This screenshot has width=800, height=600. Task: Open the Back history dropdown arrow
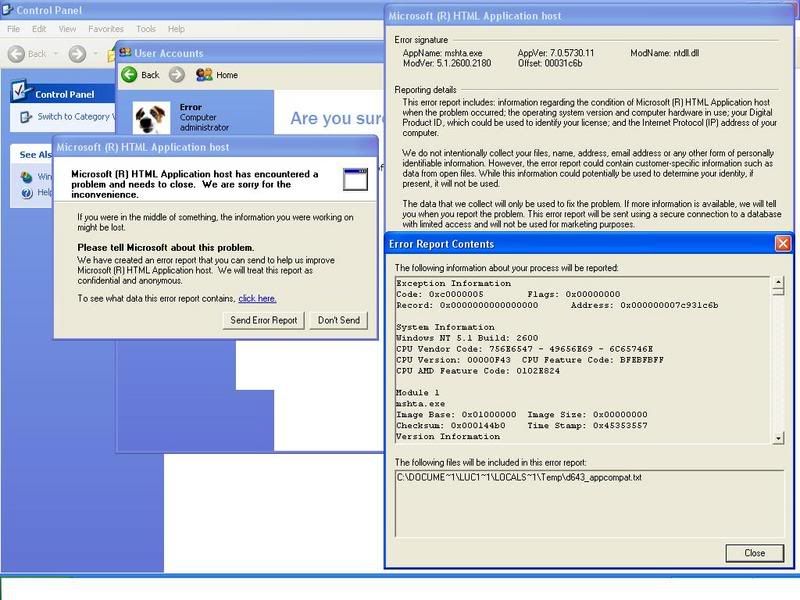pyautogui.click(x=56, y=54)
